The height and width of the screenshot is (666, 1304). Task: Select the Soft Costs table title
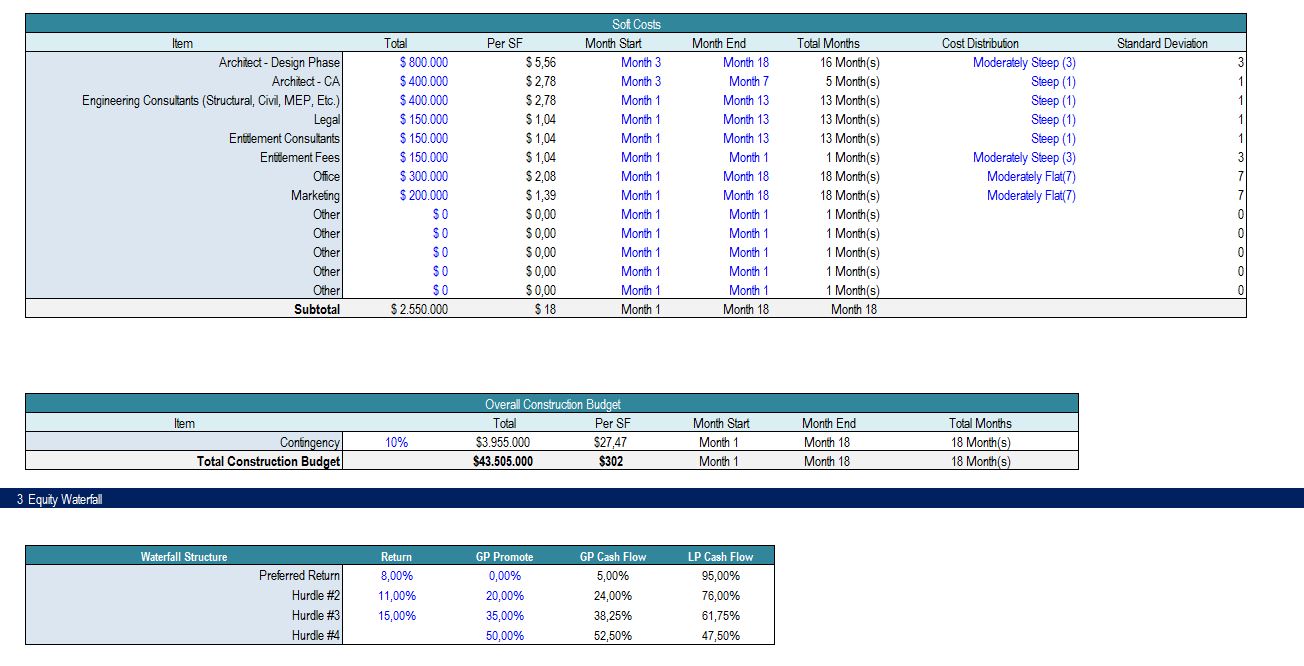636,24
